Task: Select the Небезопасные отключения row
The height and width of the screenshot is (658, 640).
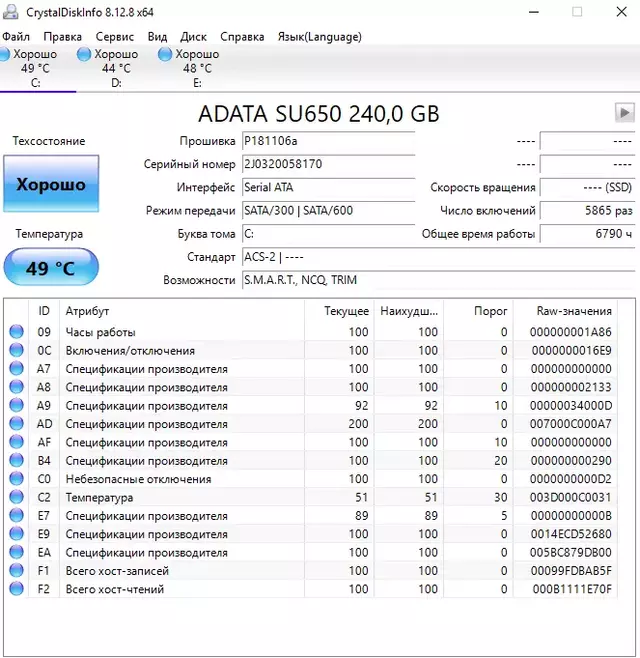Action: (x=311, y=479)
